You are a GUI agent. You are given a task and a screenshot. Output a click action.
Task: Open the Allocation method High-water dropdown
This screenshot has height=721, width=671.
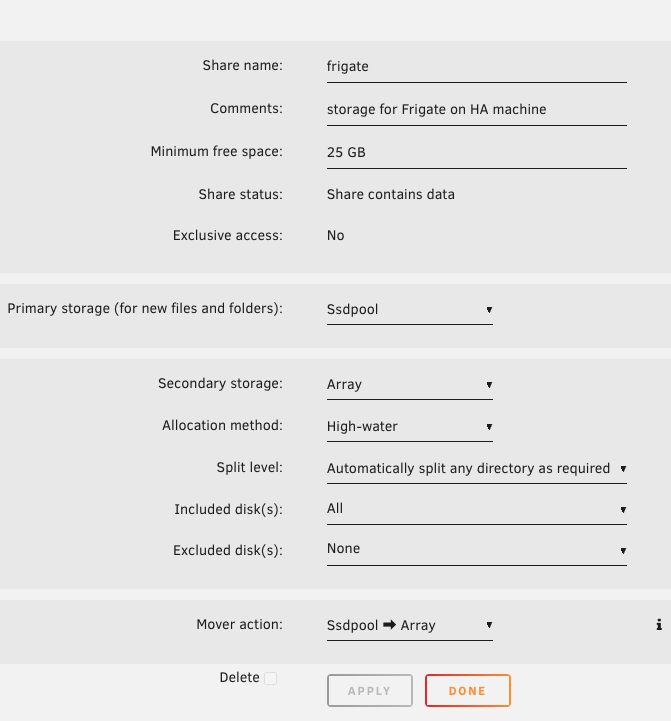(x=409, y=427)
